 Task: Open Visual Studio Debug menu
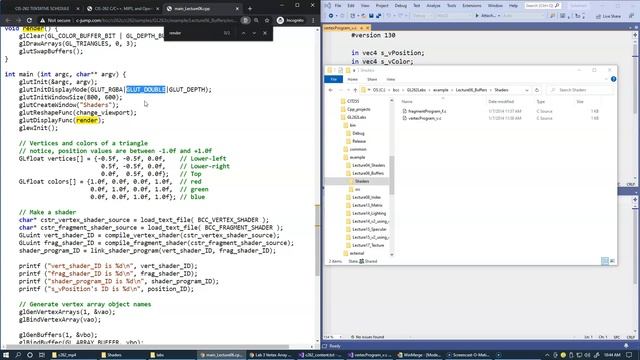pos(400,6)
